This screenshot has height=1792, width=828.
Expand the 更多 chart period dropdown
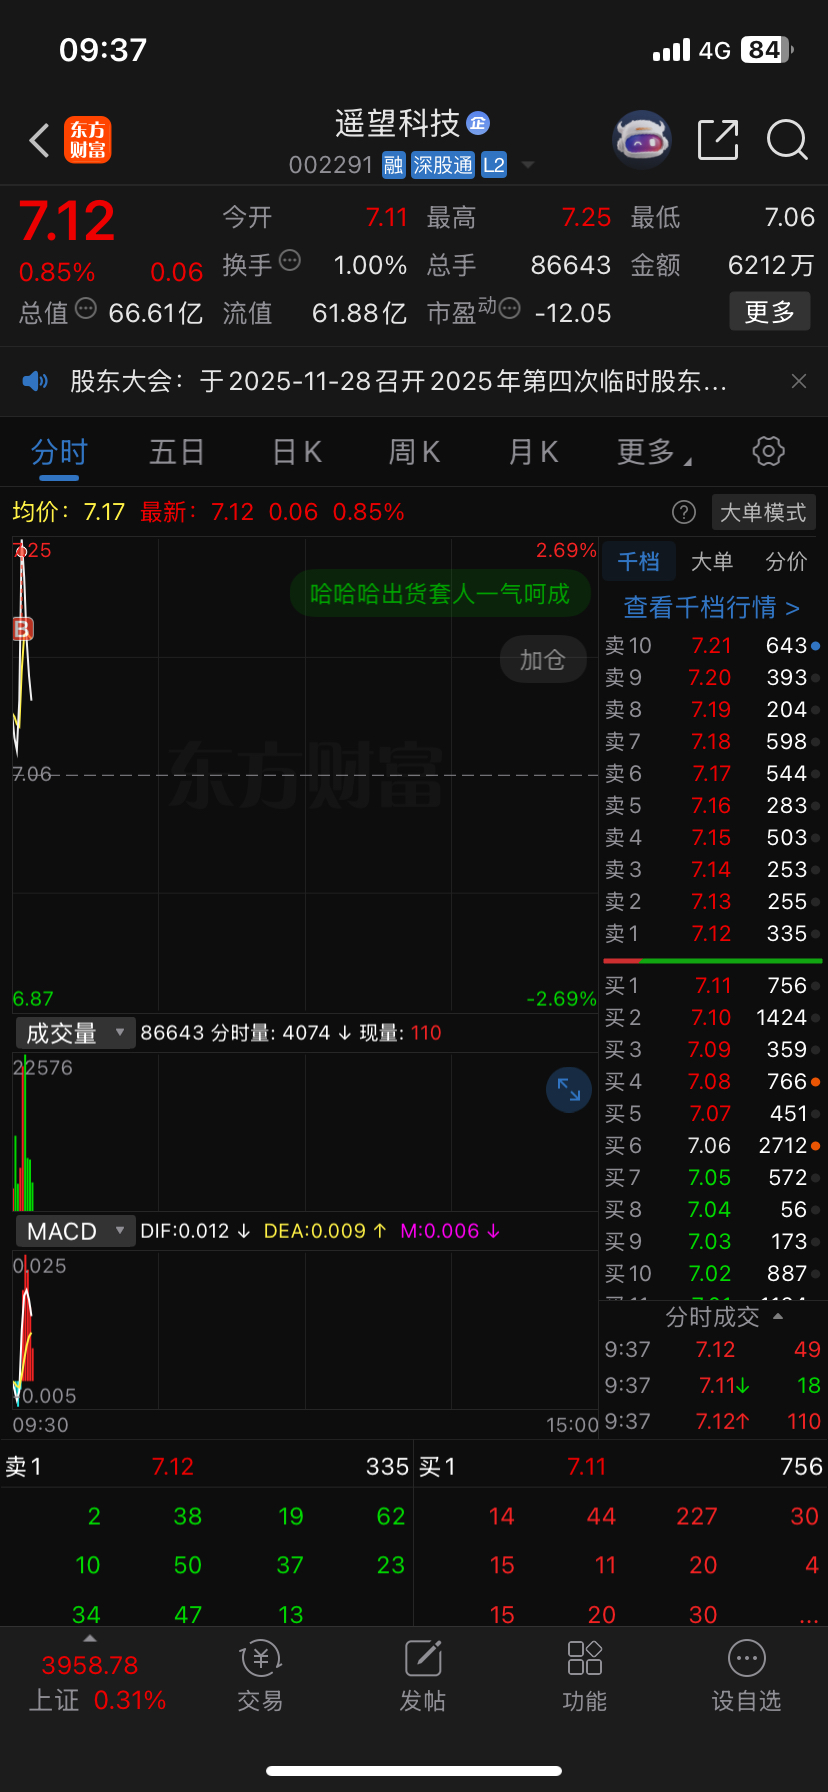click(654, 452)
